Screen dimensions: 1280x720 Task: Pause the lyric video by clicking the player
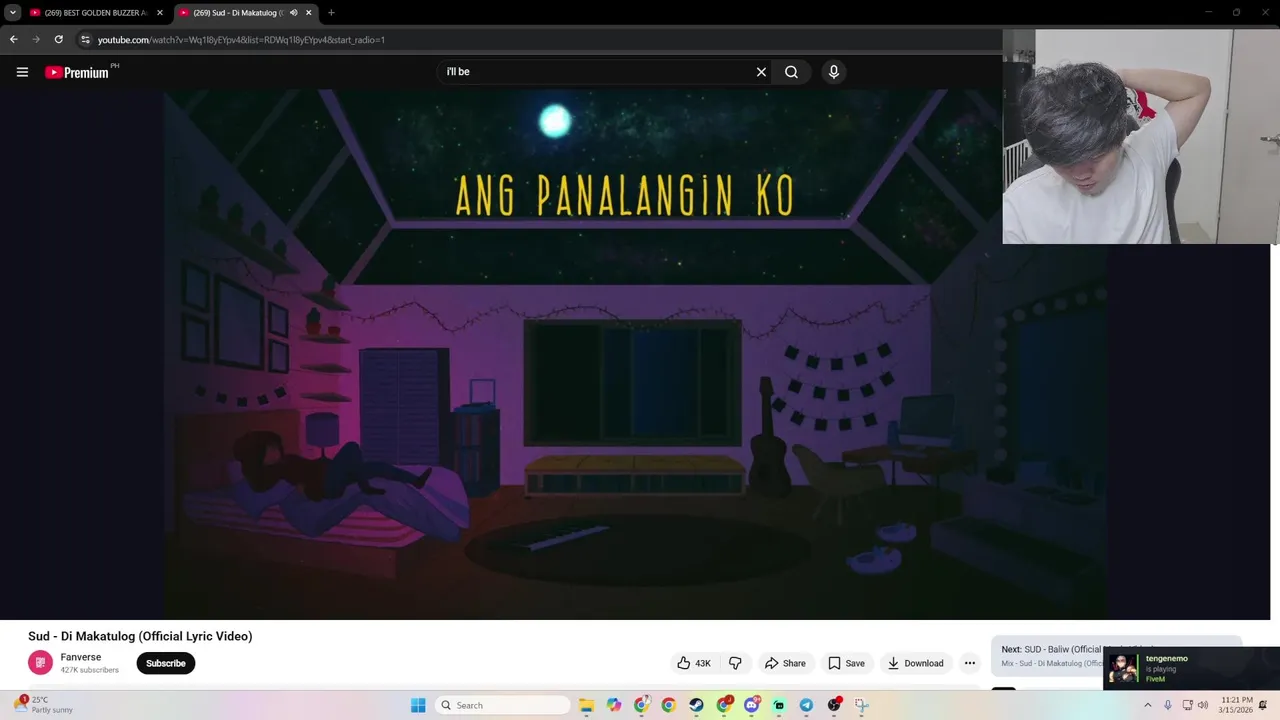click(x=635, y=354)
